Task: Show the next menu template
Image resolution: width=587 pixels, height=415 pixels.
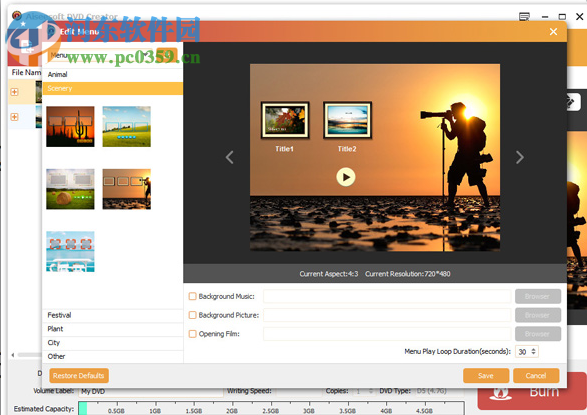Action: click(520, 157)
